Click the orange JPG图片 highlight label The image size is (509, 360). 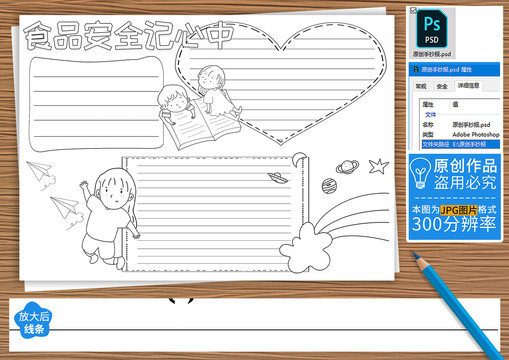point(459,210)
